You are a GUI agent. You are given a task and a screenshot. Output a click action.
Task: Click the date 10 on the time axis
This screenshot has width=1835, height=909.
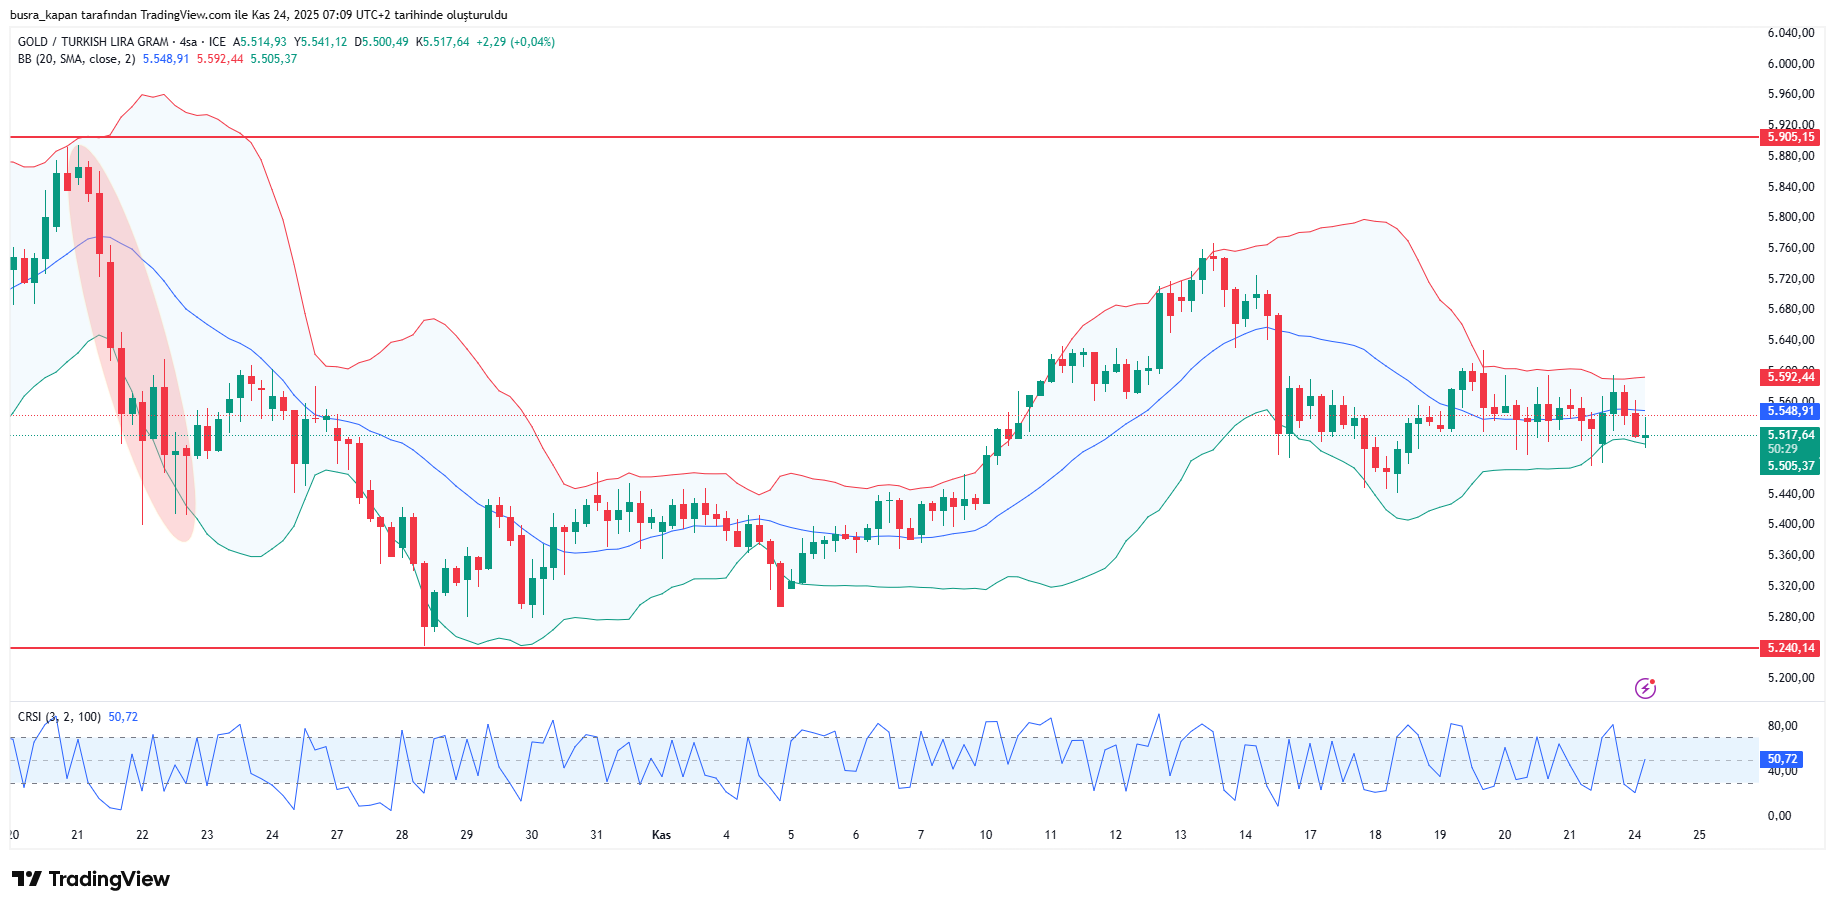(x=986, y=835)
